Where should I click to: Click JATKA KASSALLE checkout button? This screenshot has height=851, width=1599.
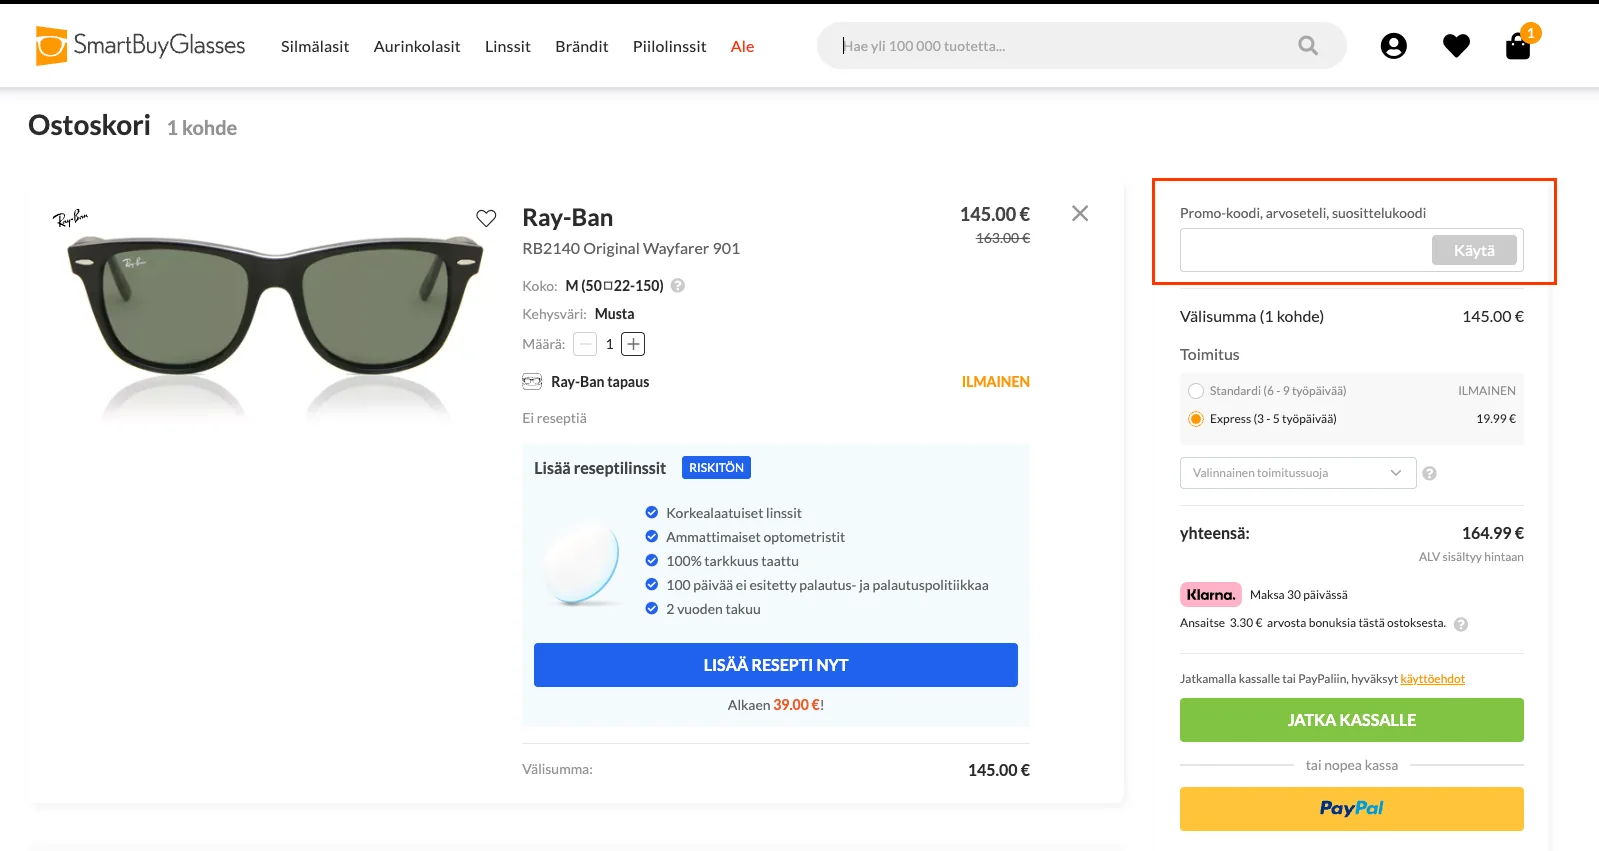(1352, 720)
